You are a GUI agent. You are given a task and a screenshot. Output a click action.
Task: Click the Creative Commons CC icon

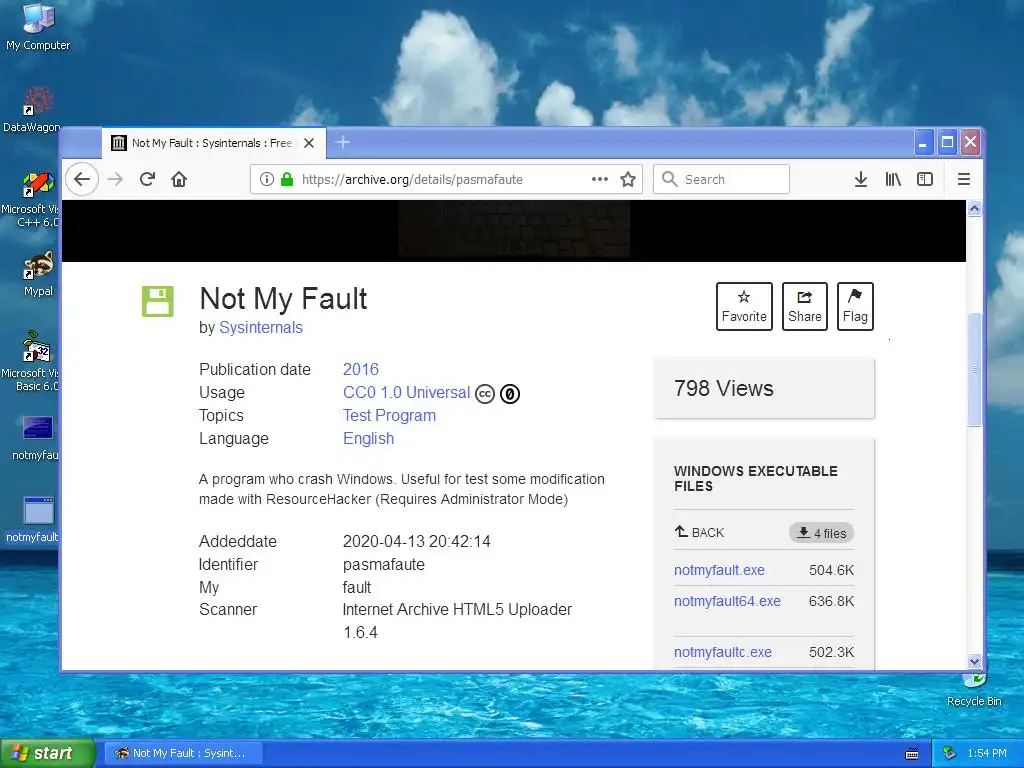coord(485,394)
